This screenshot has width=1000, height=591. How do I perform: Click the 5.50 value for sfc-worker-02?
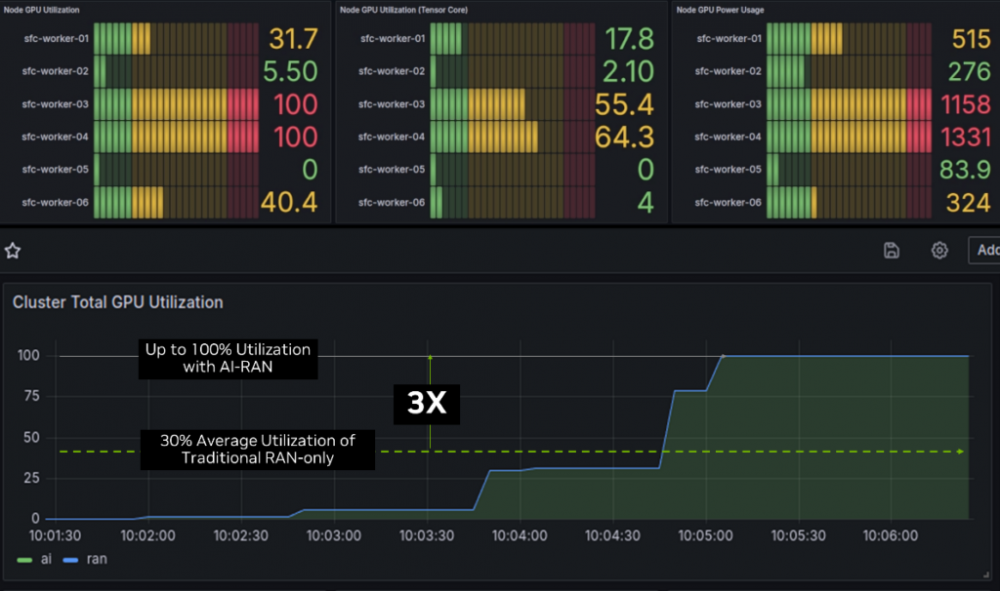click(290, 72)
